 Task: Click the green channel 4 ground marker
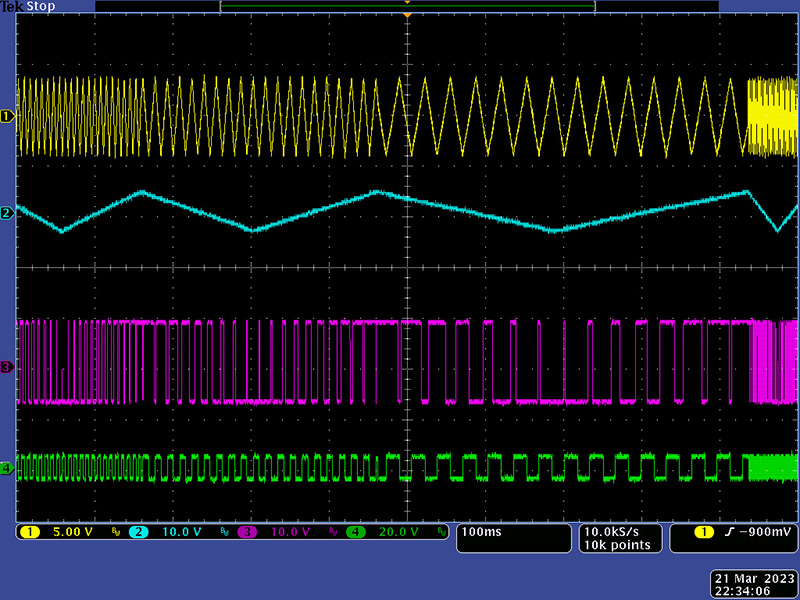(7, 467)
